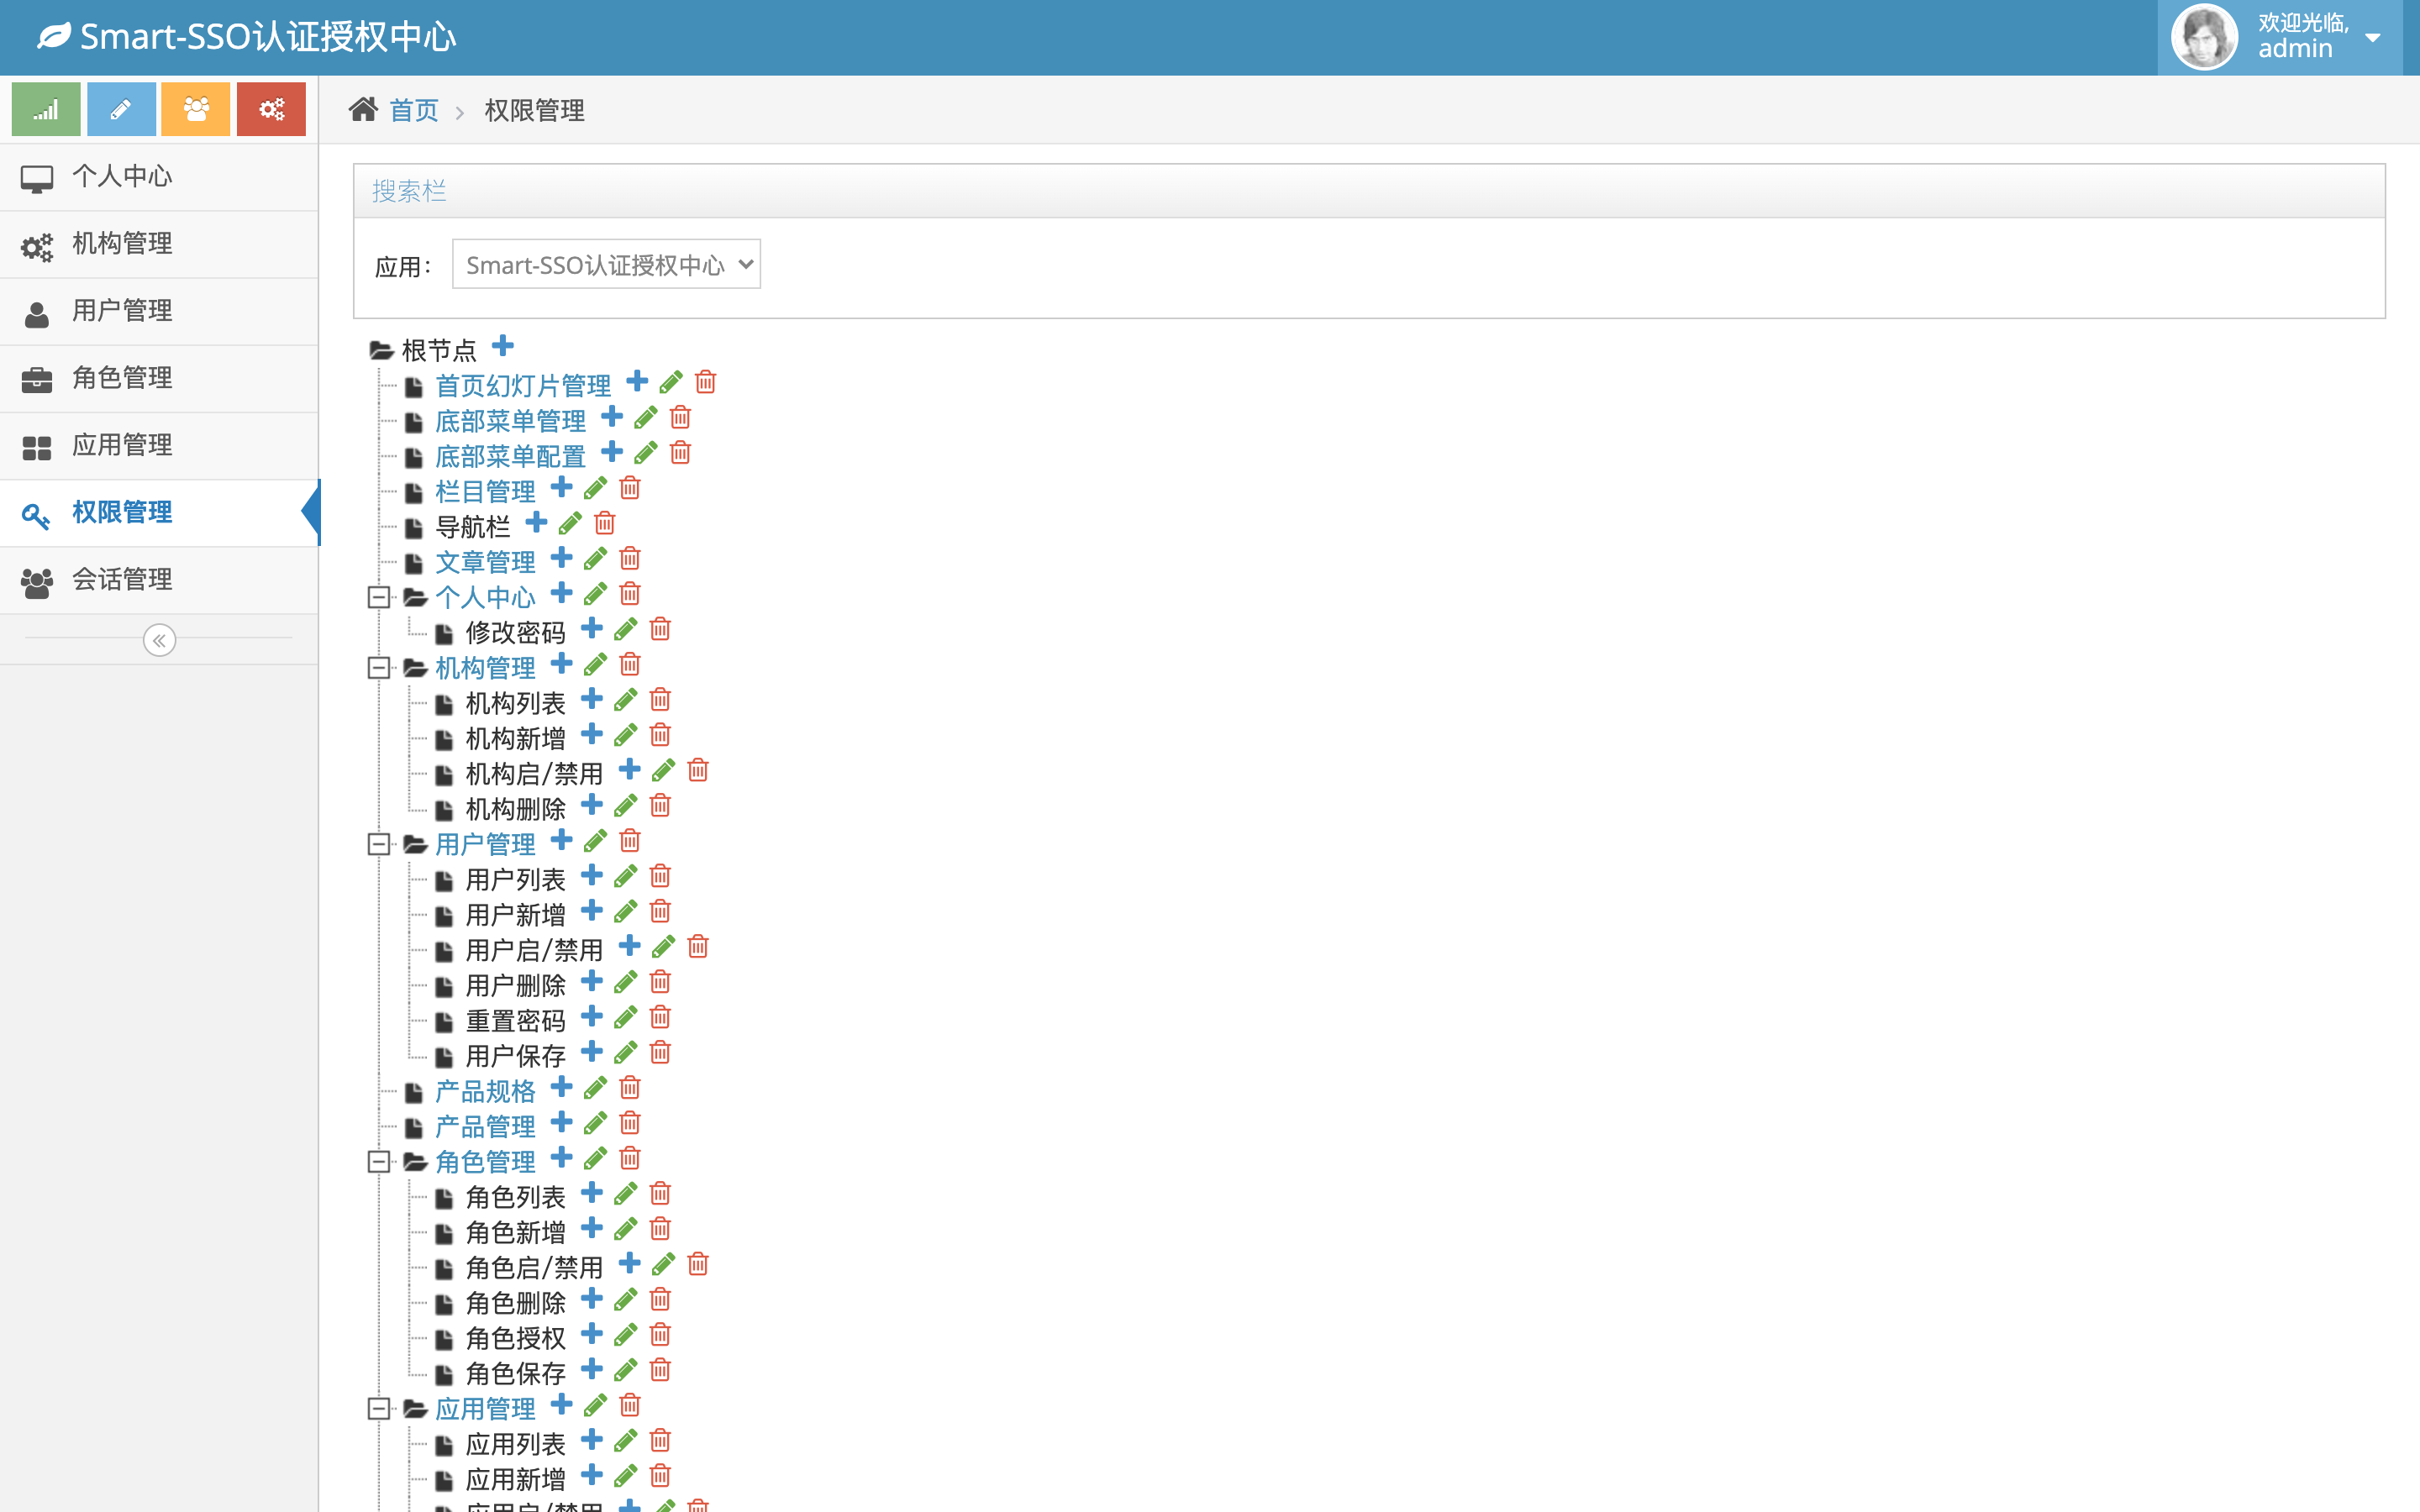Open 用户管理 in sidebar
Image resolution: width=2420 pixels, height=1512 pixels.
tap(159, 311)
